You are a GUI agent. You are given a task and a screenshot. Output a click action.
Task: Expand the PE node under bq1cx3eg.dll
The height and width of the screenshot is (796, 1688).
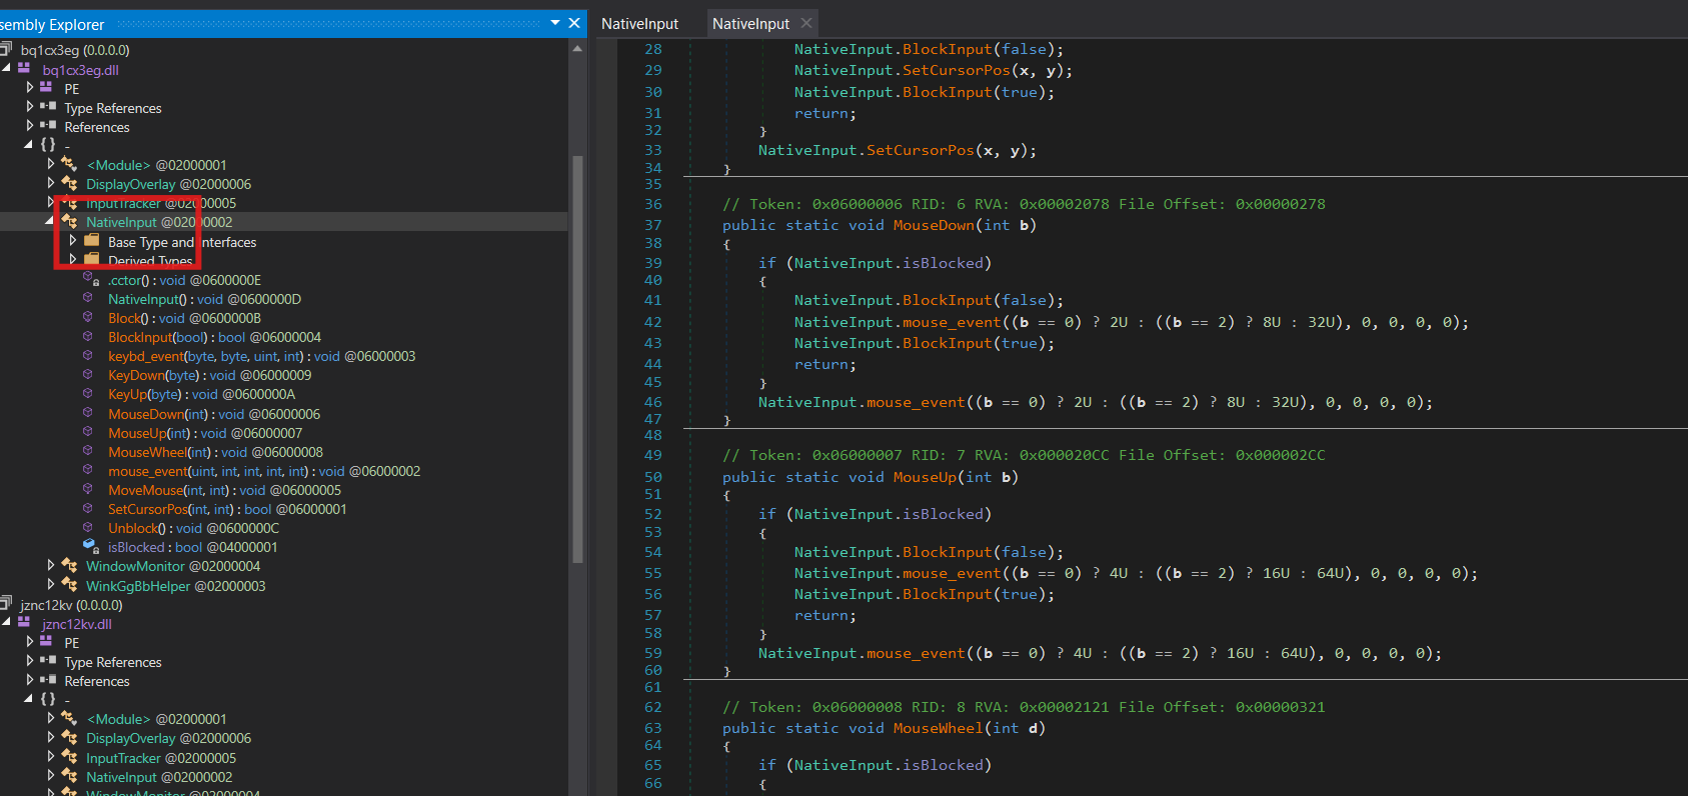tap(29, 88)
